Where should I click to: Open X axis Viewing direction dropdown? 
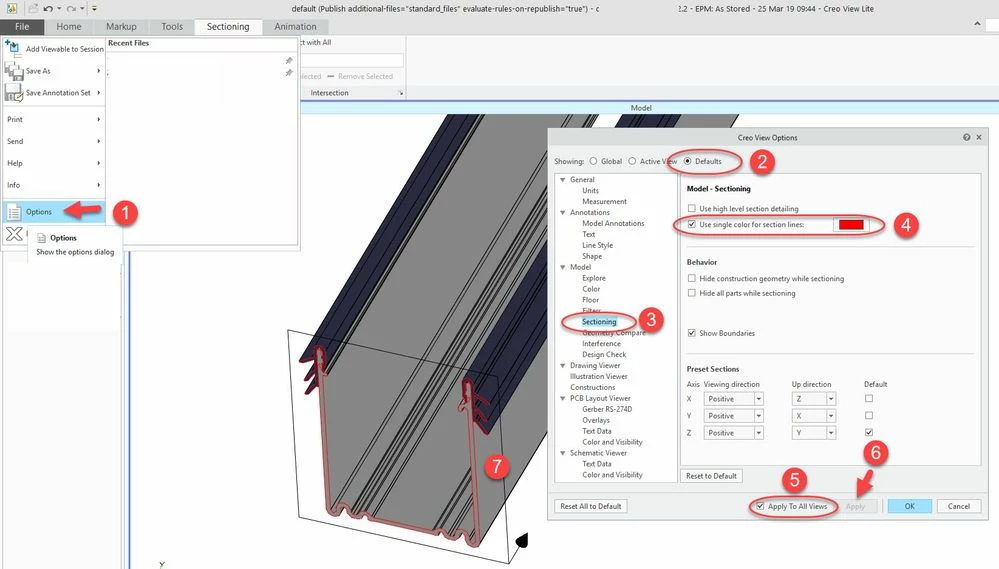tap(758, 399)
